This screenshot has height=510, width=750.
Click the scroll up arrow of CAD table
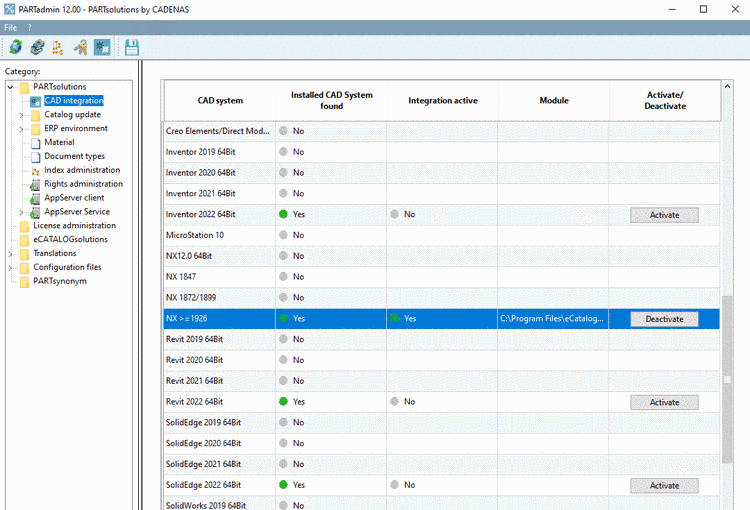click(x=727, y=87)
